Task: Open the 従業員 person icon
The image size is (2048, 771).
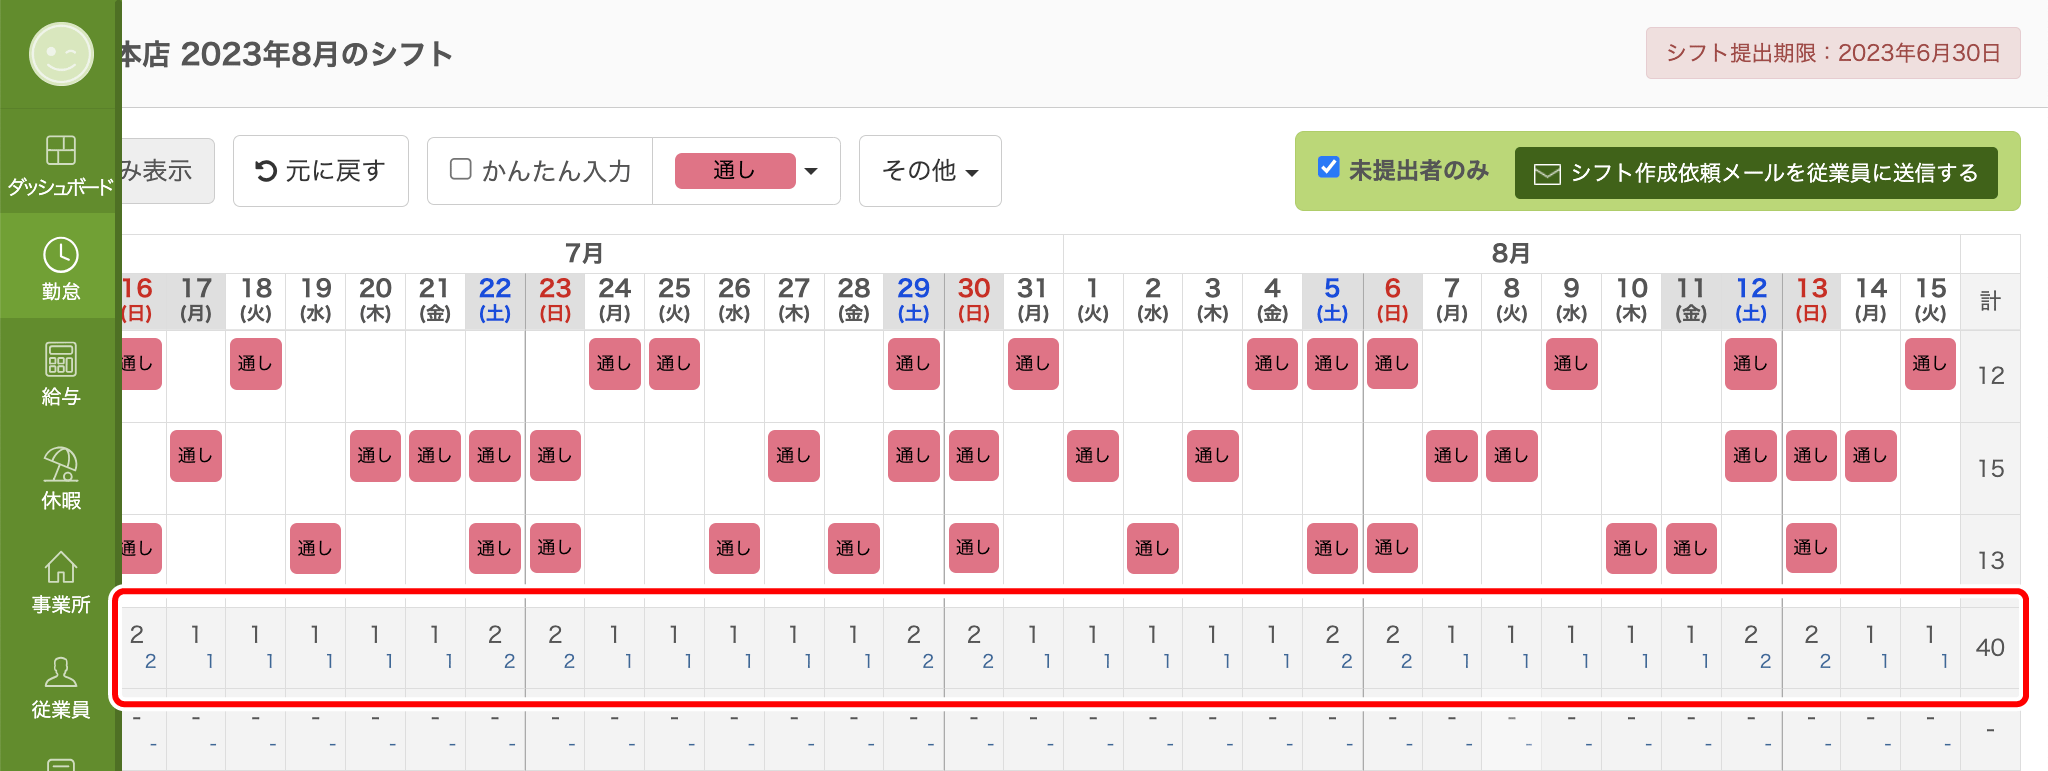Action: [60, 672]
